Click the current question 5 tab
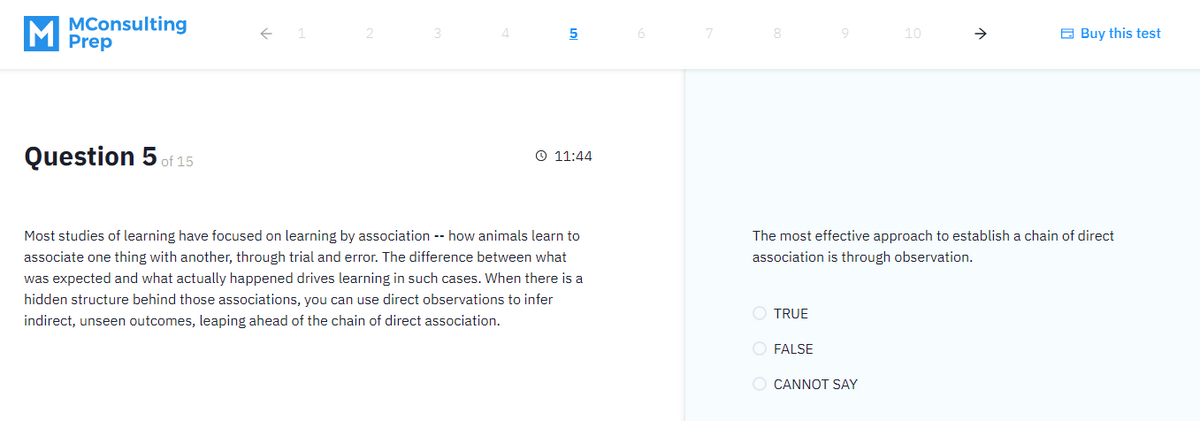 [x=573, y=34]
